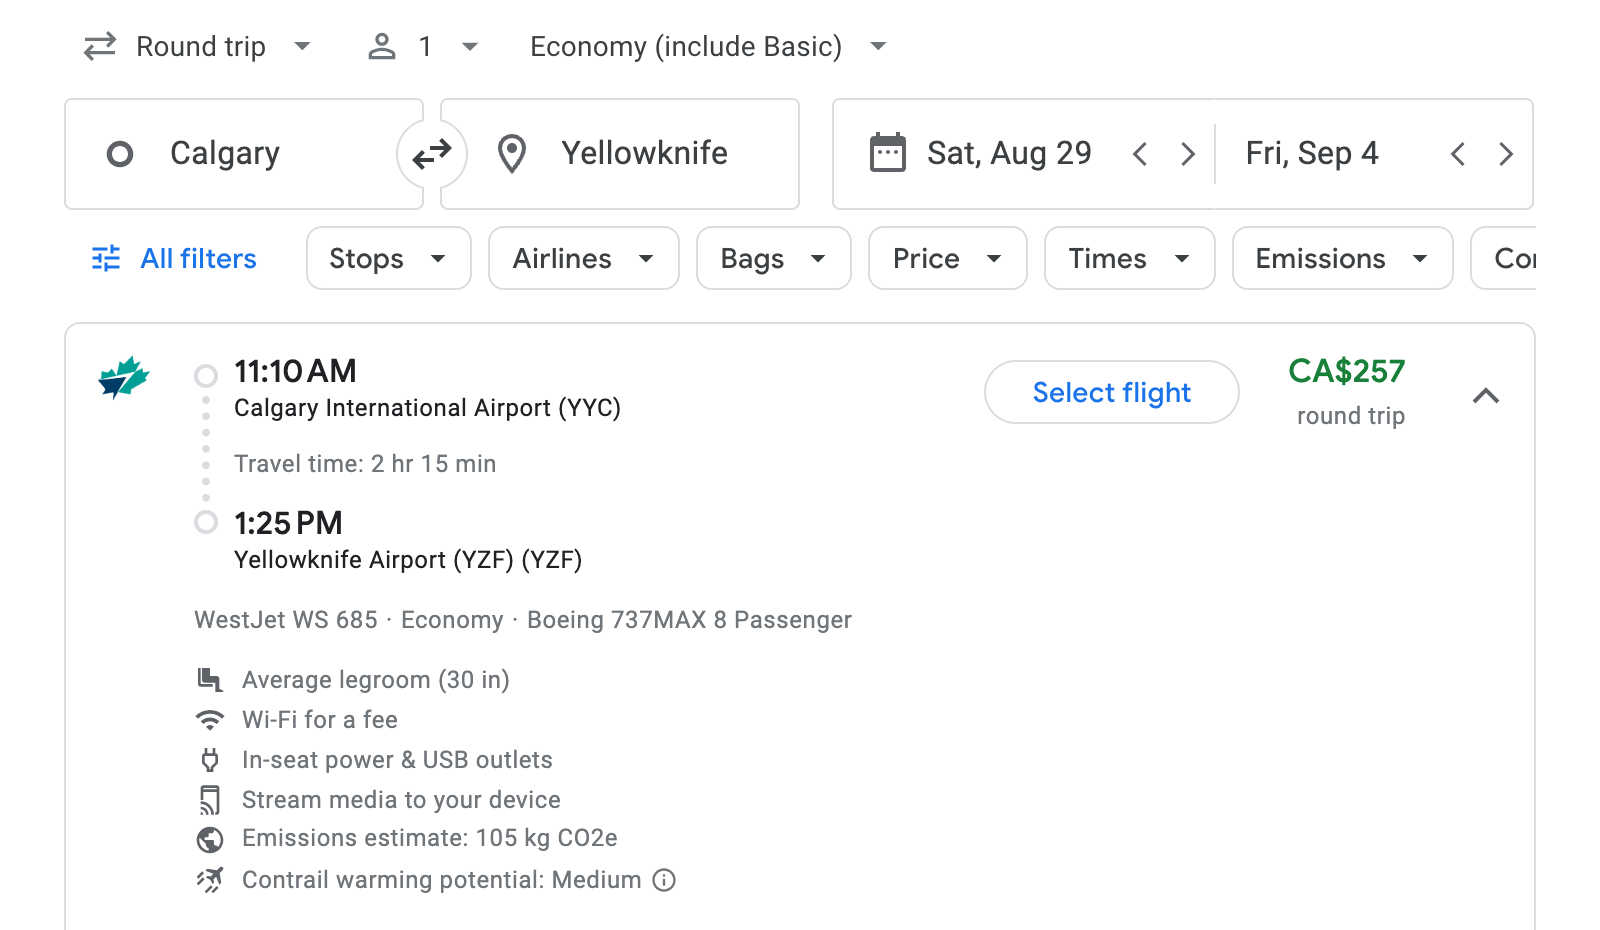
Task: Click the destination location pin icon
Action: click(511, 153)
